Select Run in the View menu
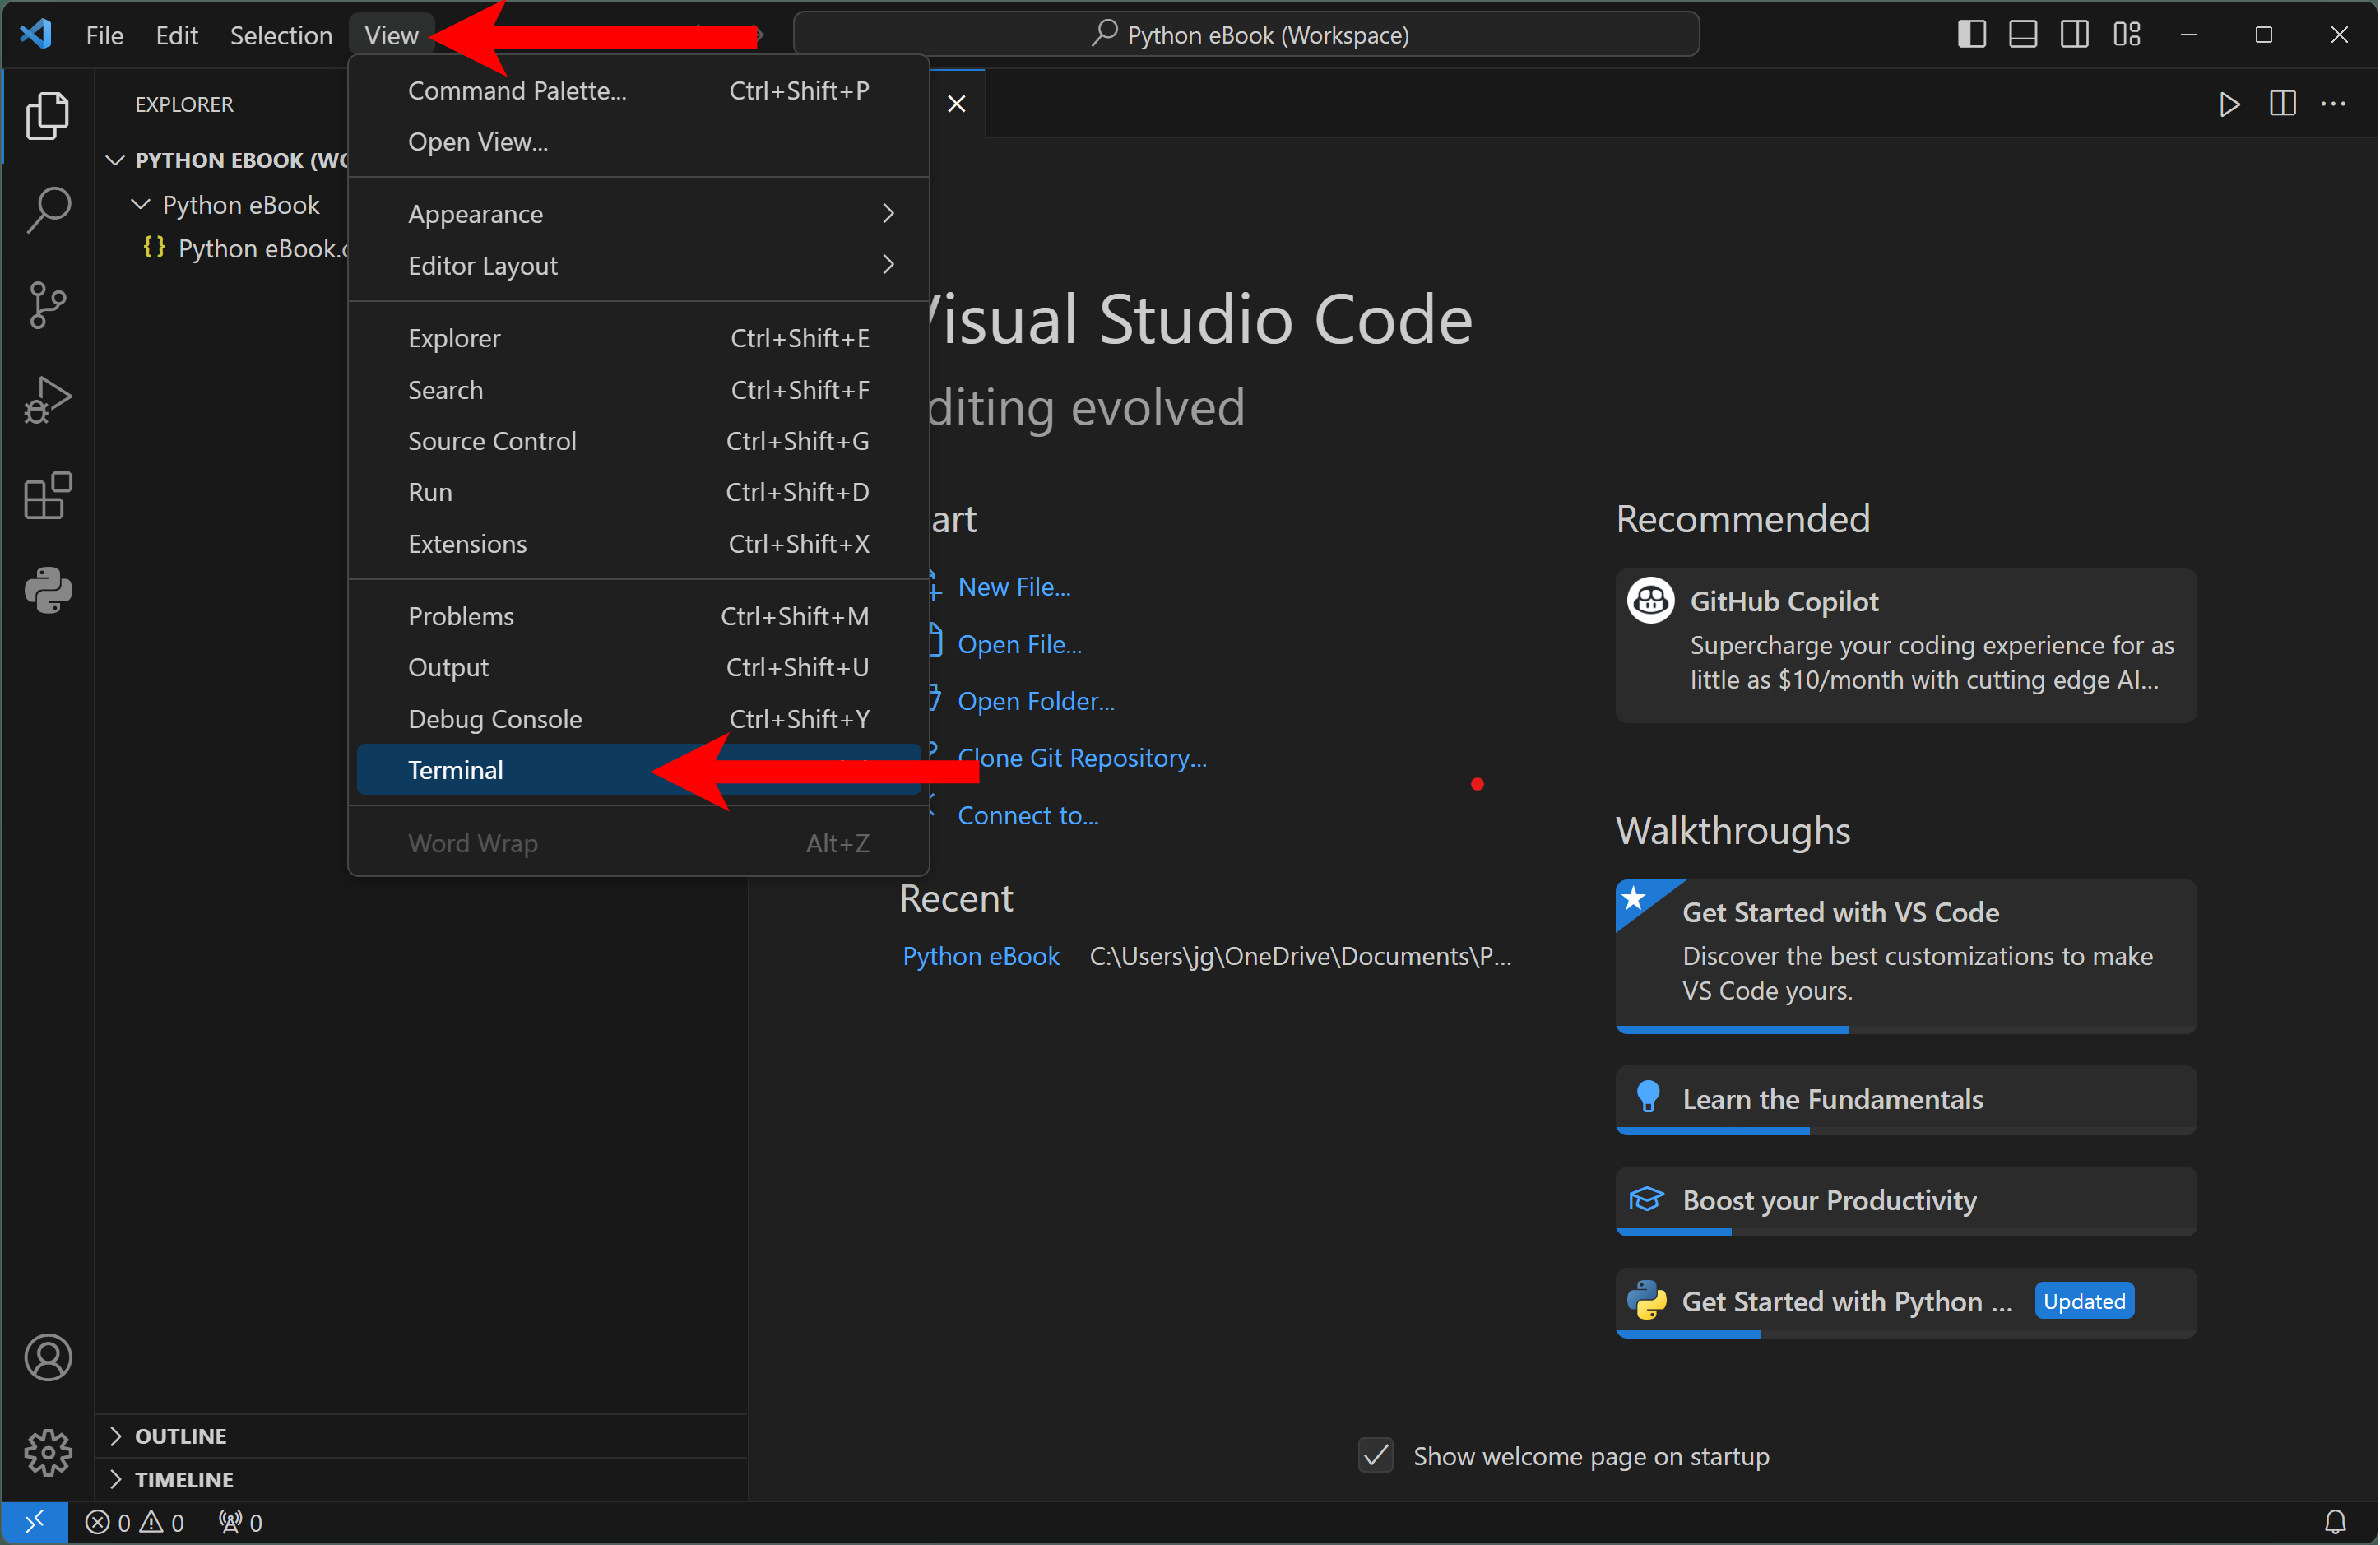This screenshot has width=2380, height=1545. (x=638, y=492)
